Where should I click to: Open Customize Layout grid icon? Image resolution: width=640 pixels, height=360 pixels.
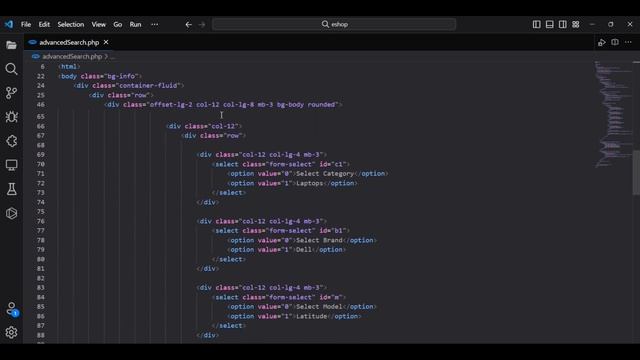pos(576,24)
